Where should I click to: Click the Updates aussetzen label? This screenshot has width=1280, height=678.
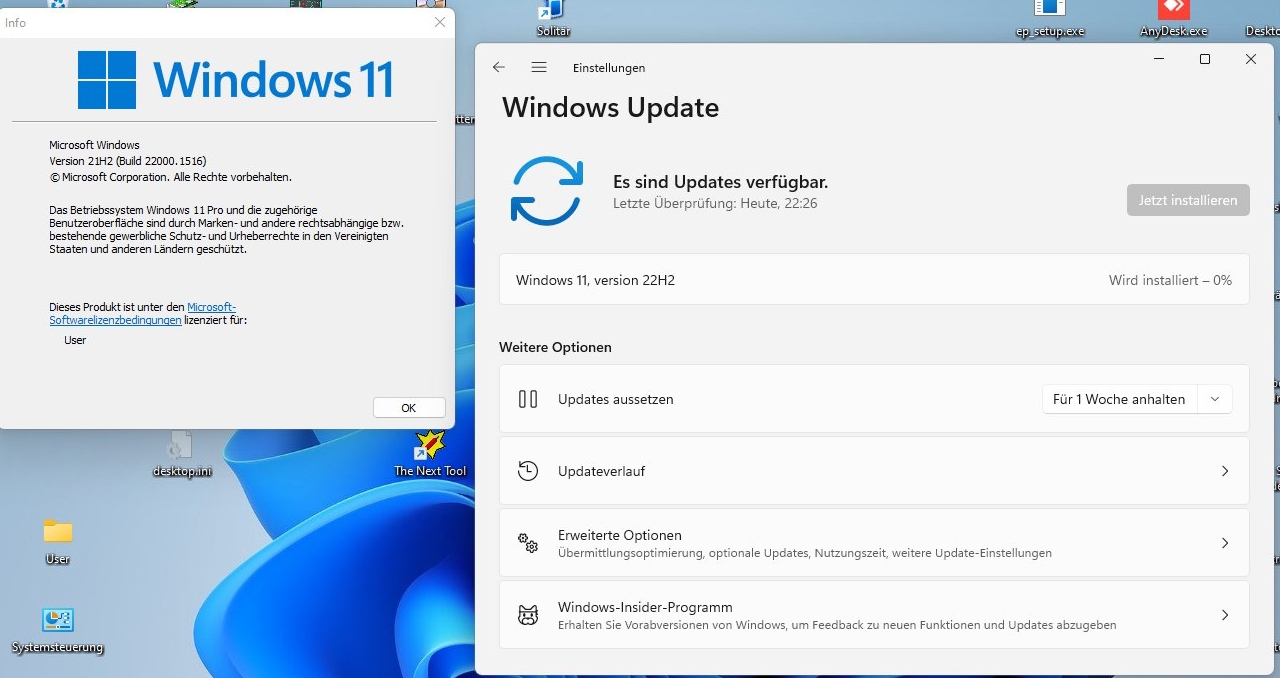pos(616,399)
